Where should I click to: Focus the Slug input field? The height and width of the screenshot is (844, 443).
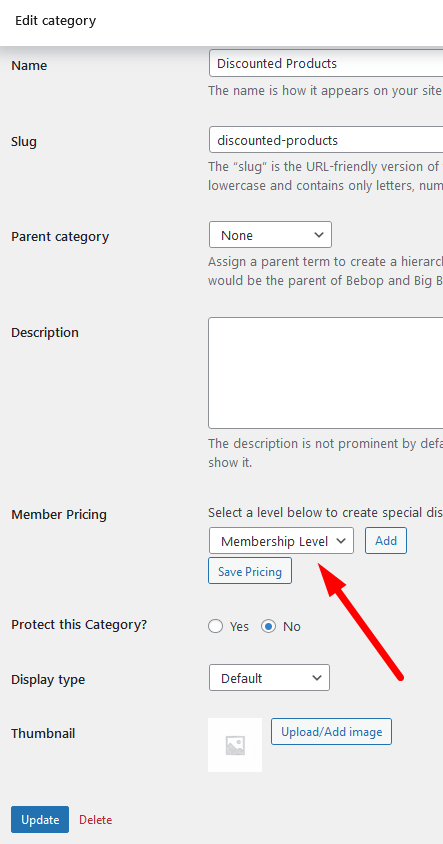point(326,140)
